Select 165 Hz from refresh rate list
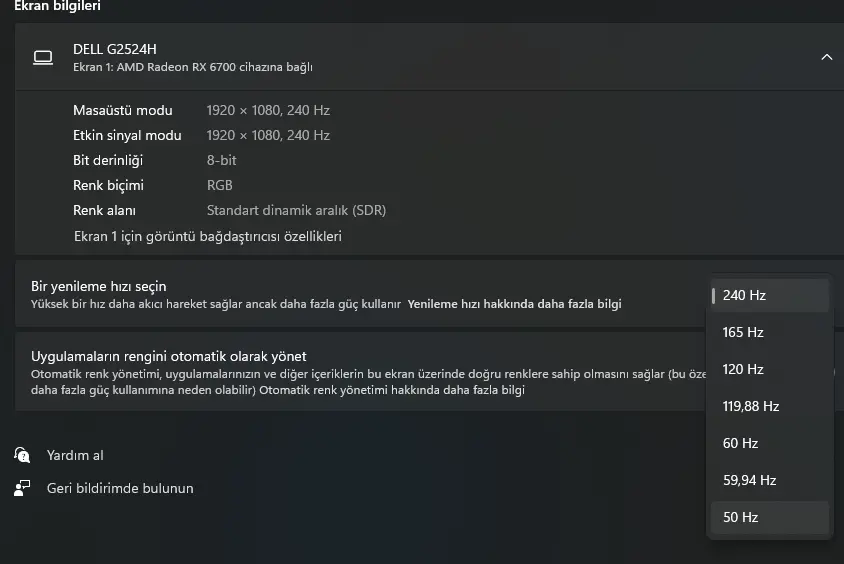This screenshot has width=844, height=564. click(770, 333)
